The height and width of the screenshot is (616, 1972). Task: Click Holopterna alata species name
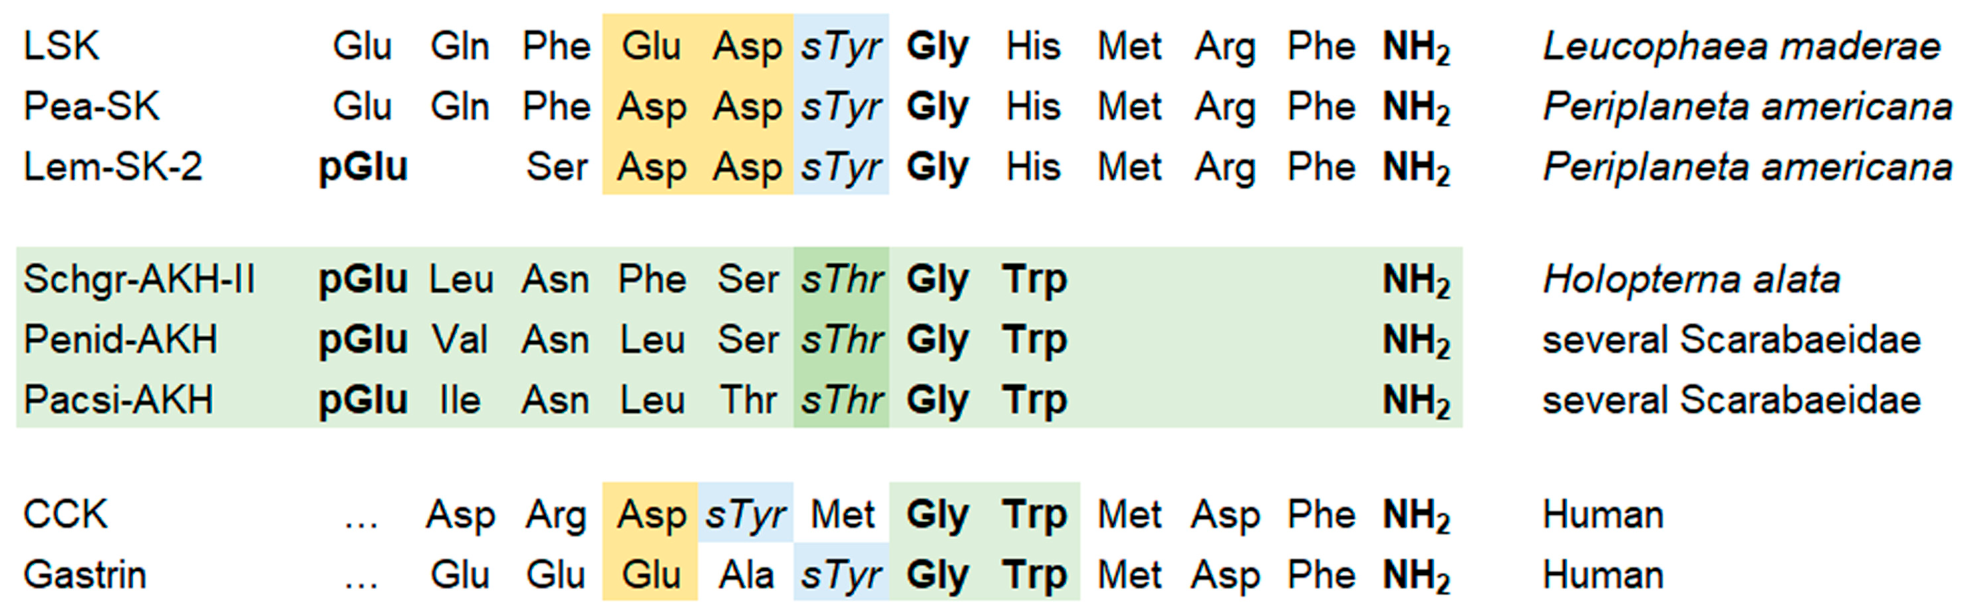(x=1691, y=280)
